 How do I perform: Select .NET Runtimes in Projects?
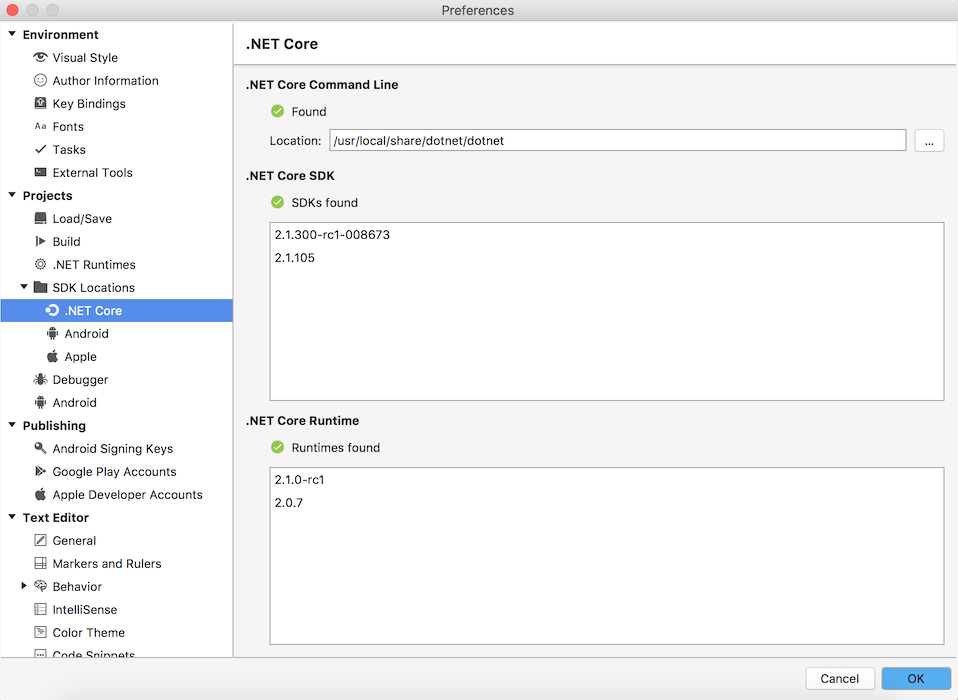tap(93, 264)
